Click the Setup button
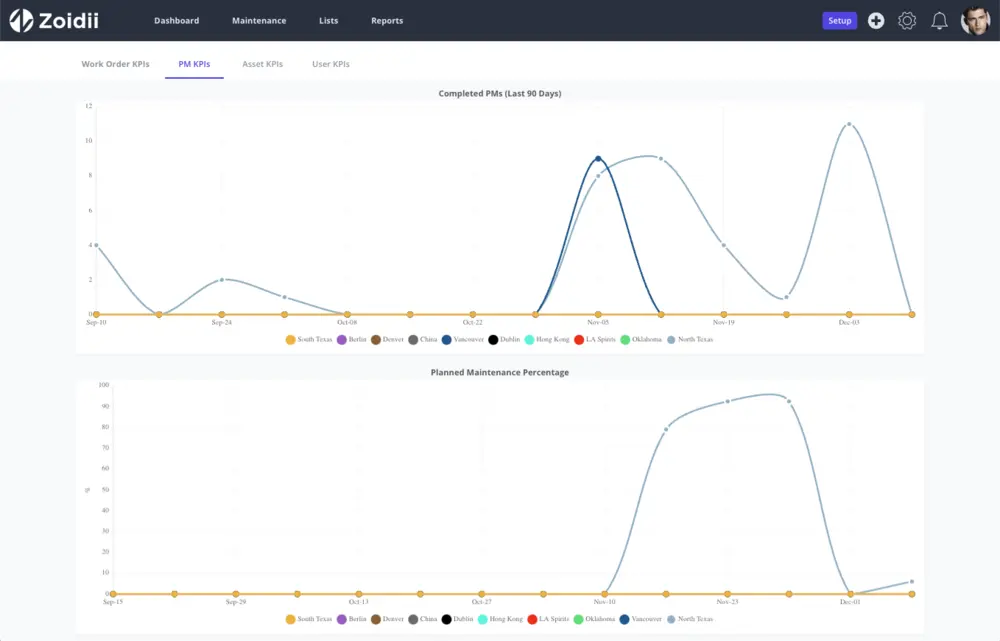 pyautogui.click(x=839, y=20)
